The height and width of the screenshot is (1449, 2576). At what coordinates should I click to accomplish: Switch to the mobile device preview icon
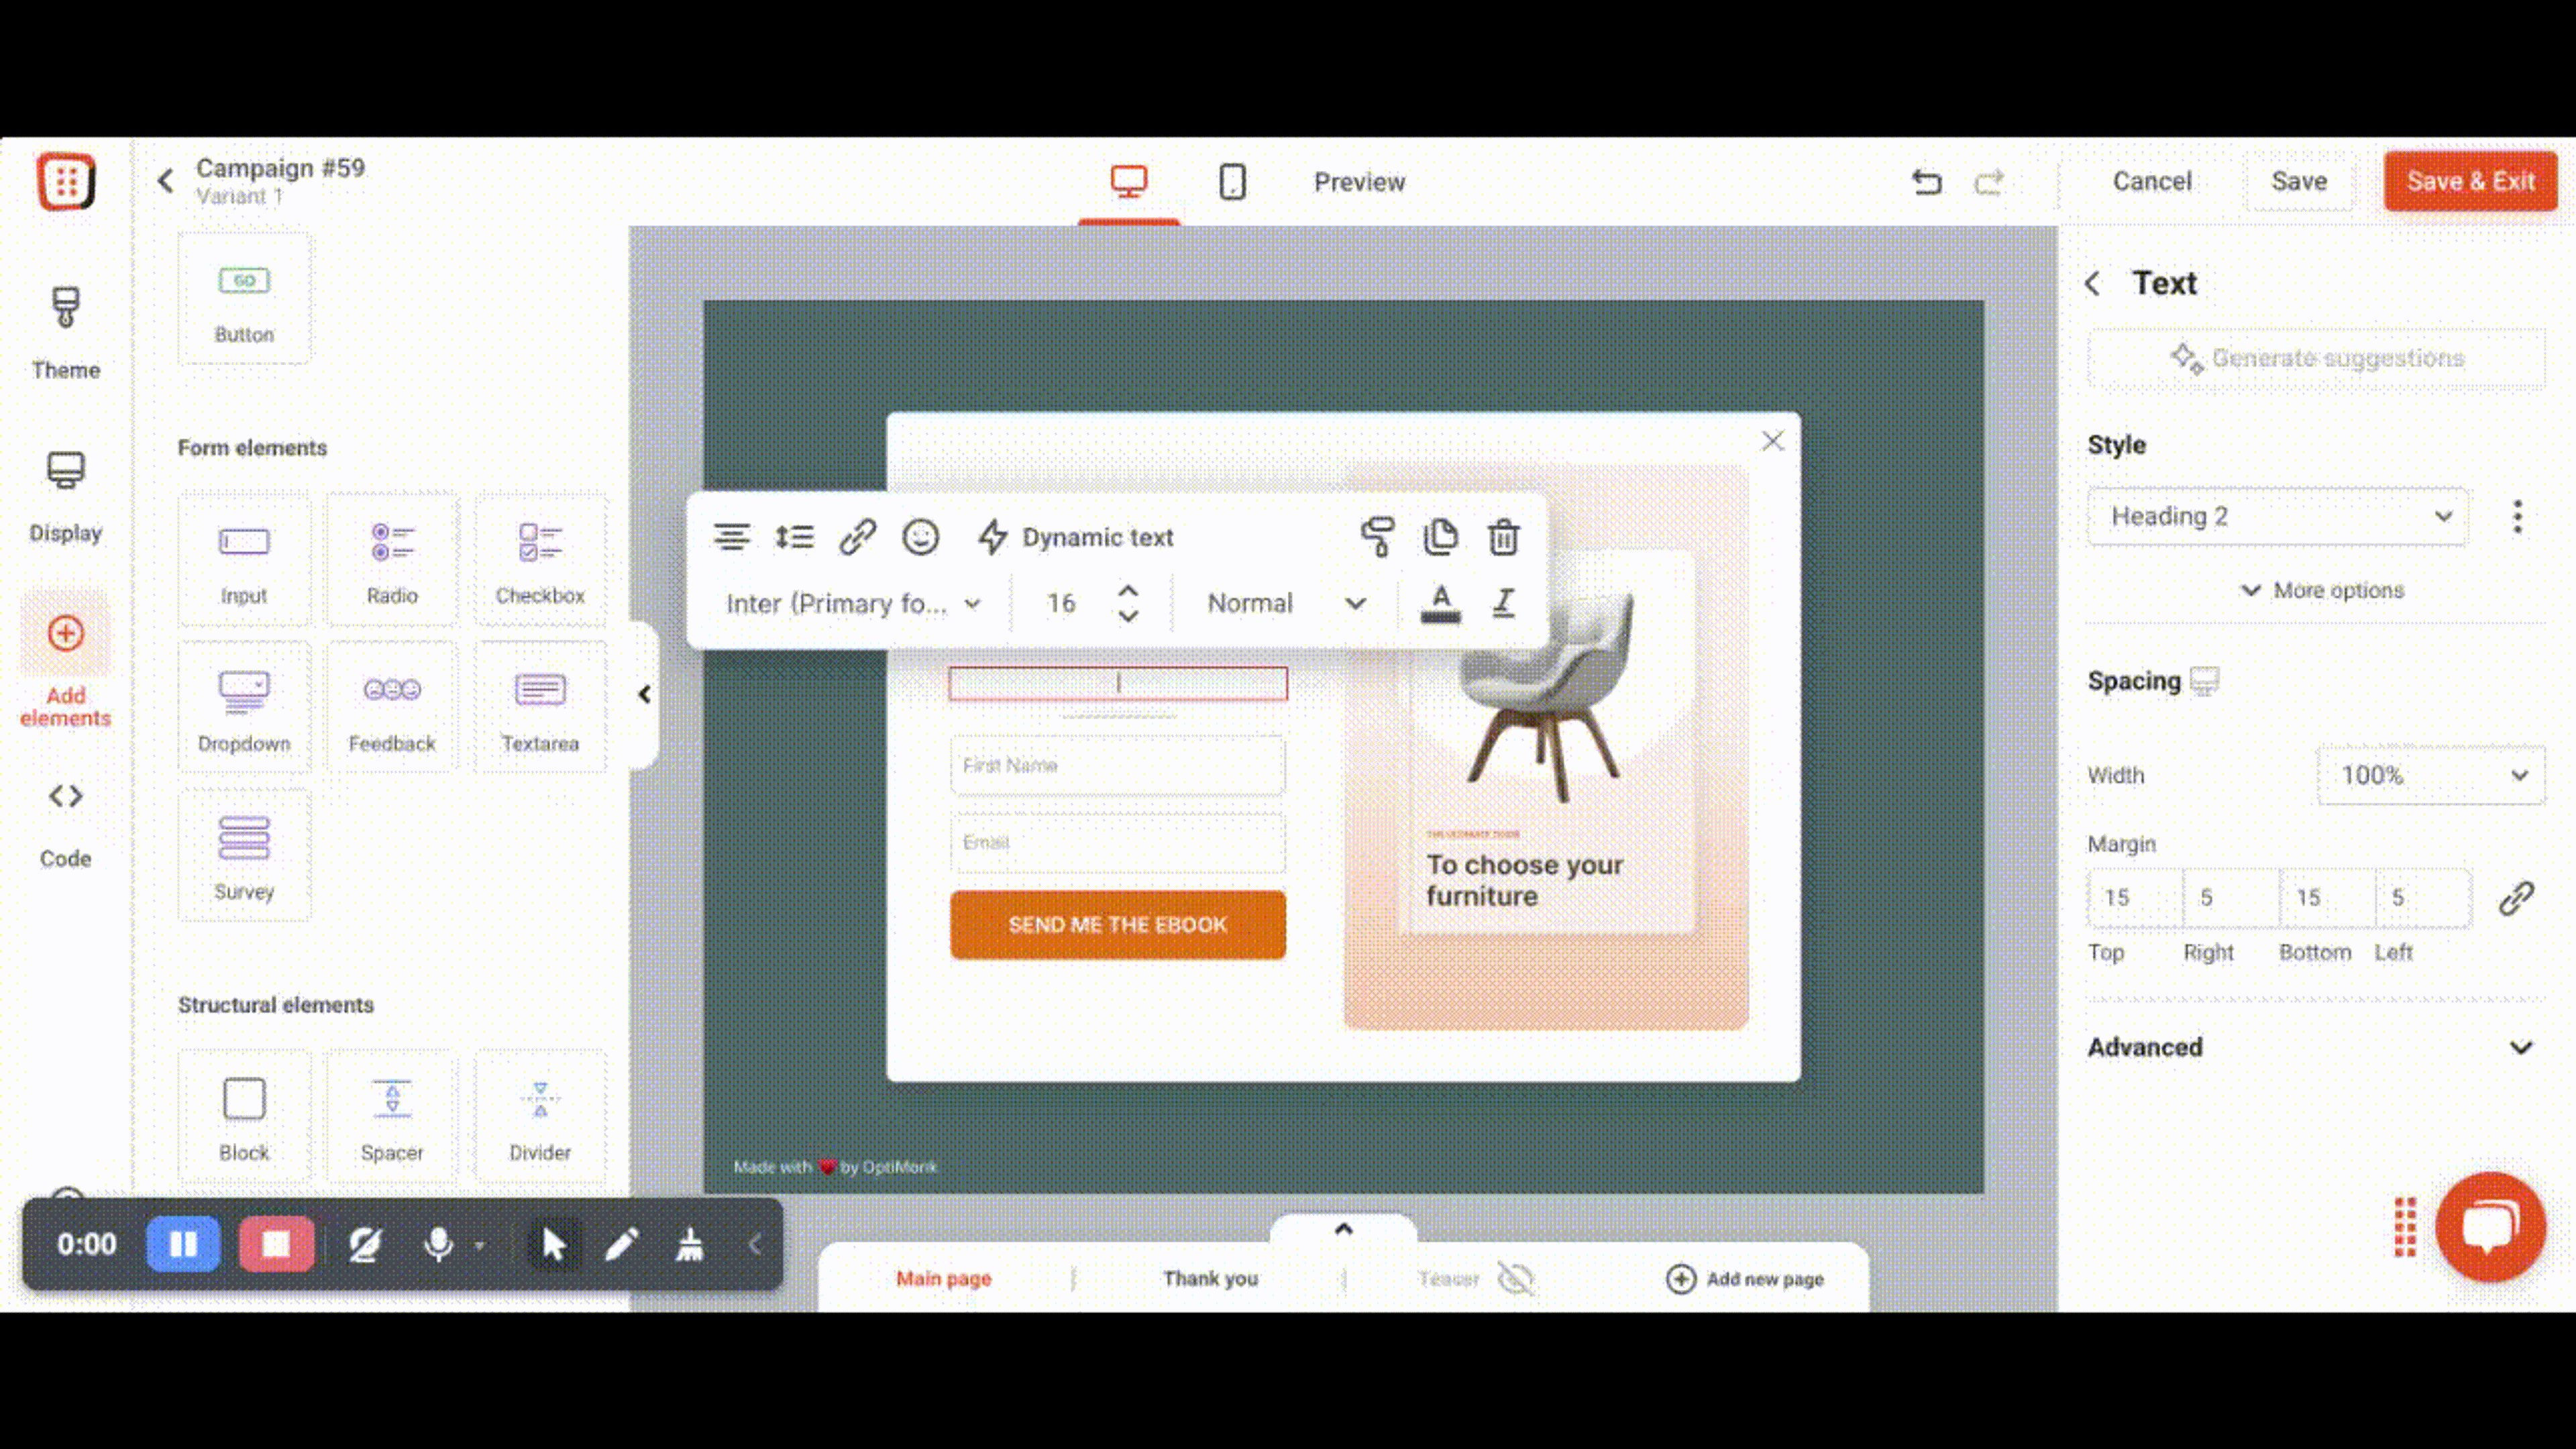1232,182
